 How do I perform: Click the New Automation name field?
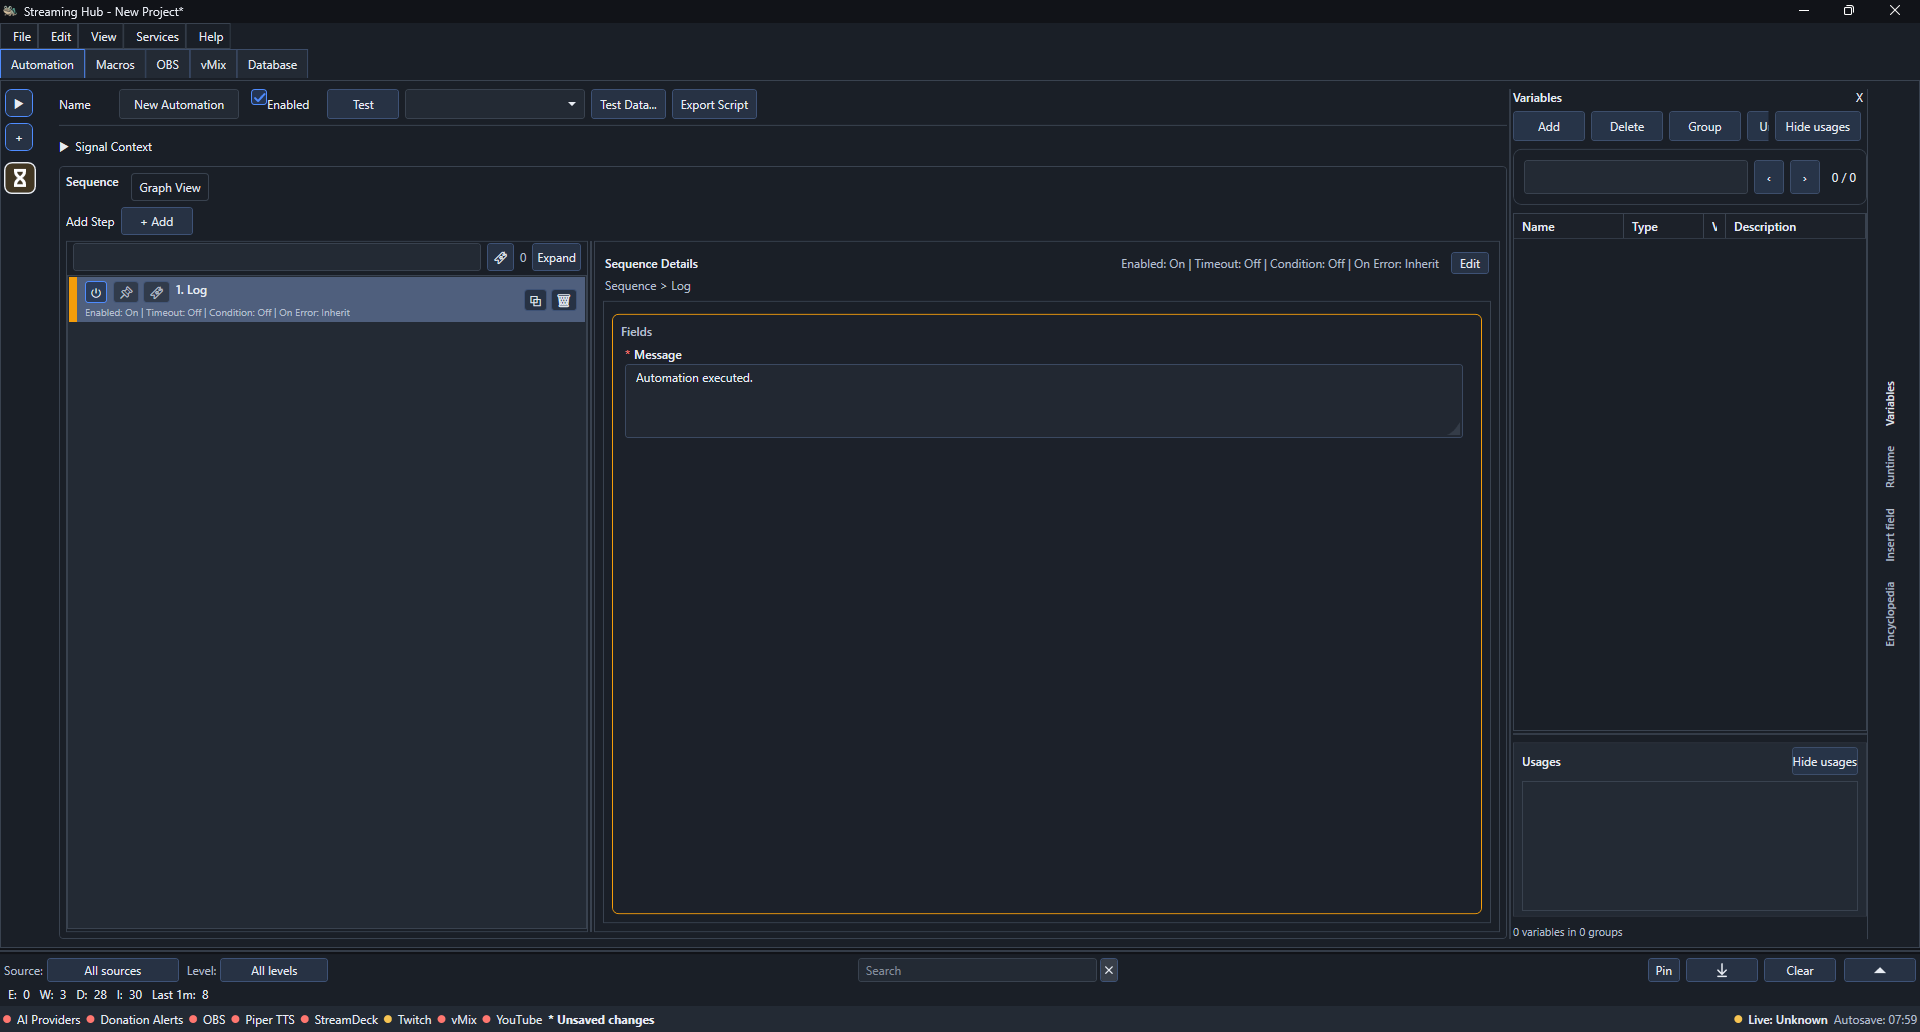(179, 104)
